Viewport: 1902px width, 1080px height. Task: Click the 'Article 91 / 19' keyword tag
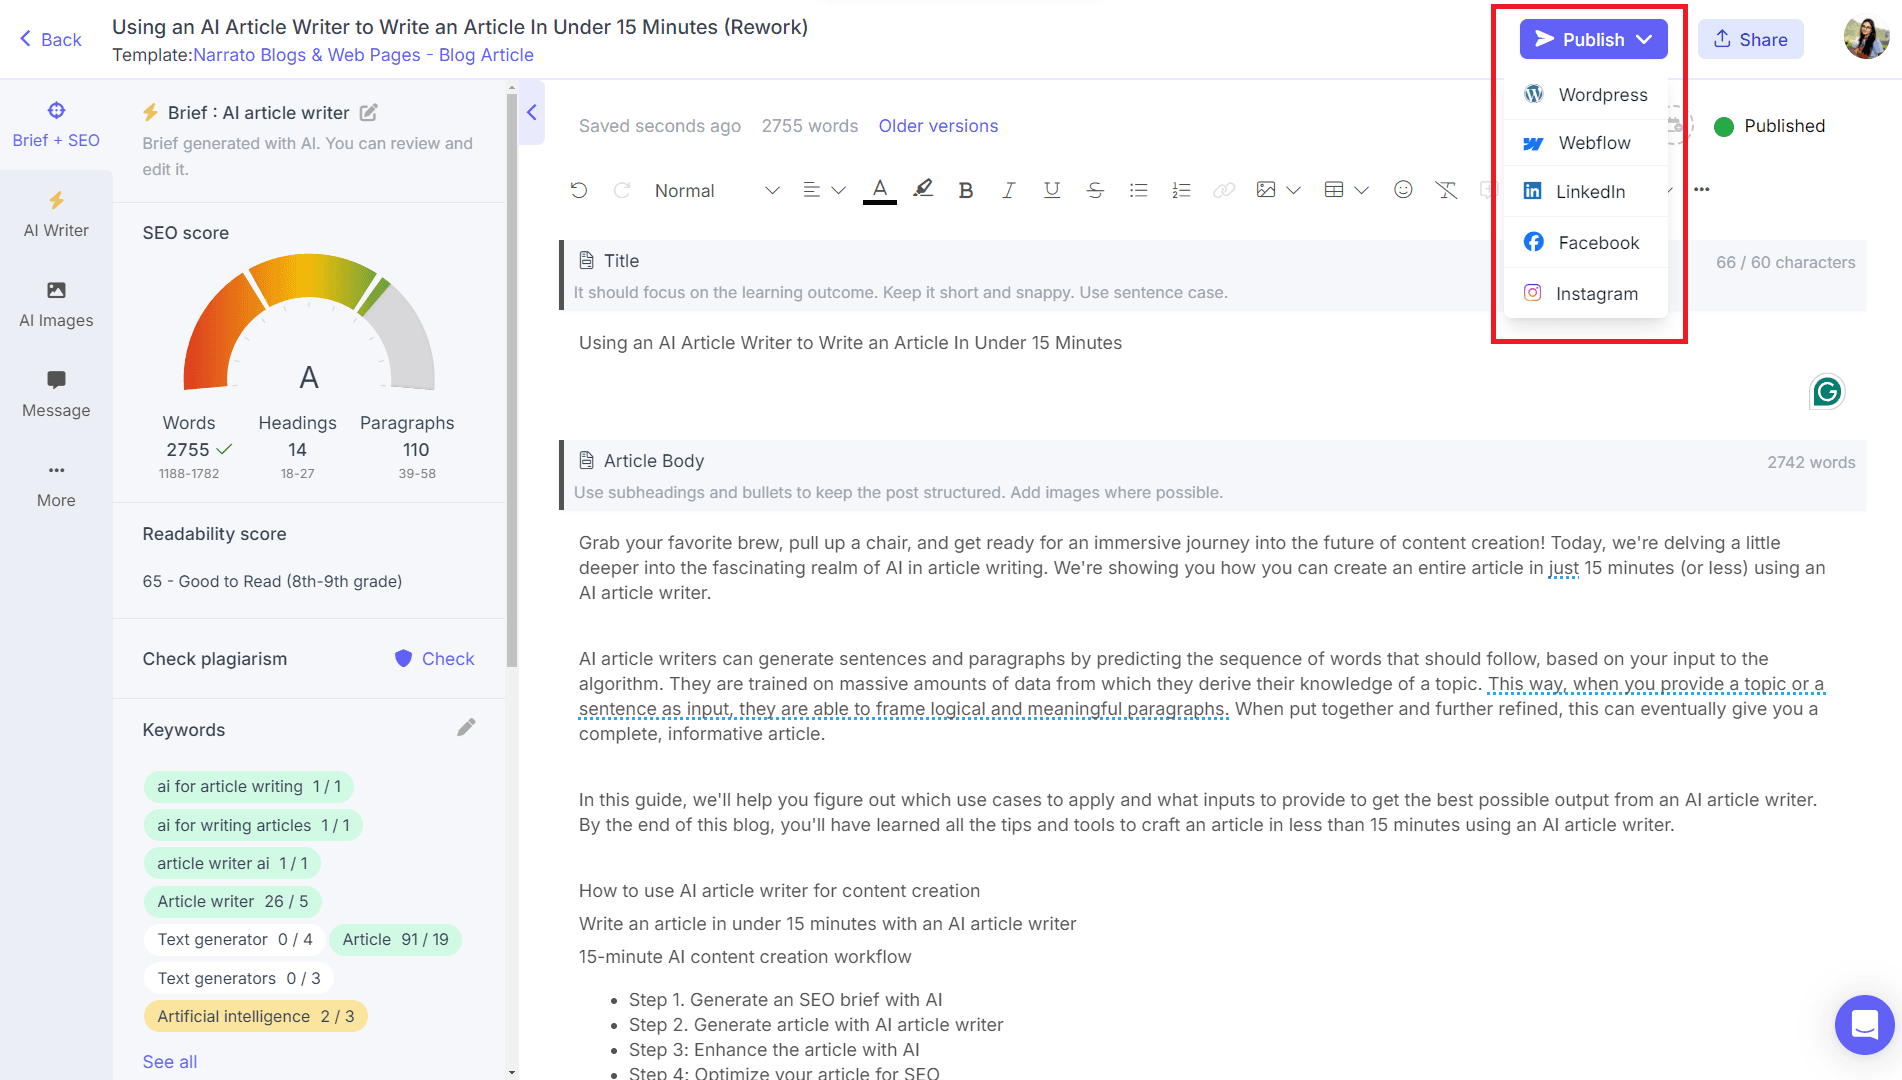[395, 939]
